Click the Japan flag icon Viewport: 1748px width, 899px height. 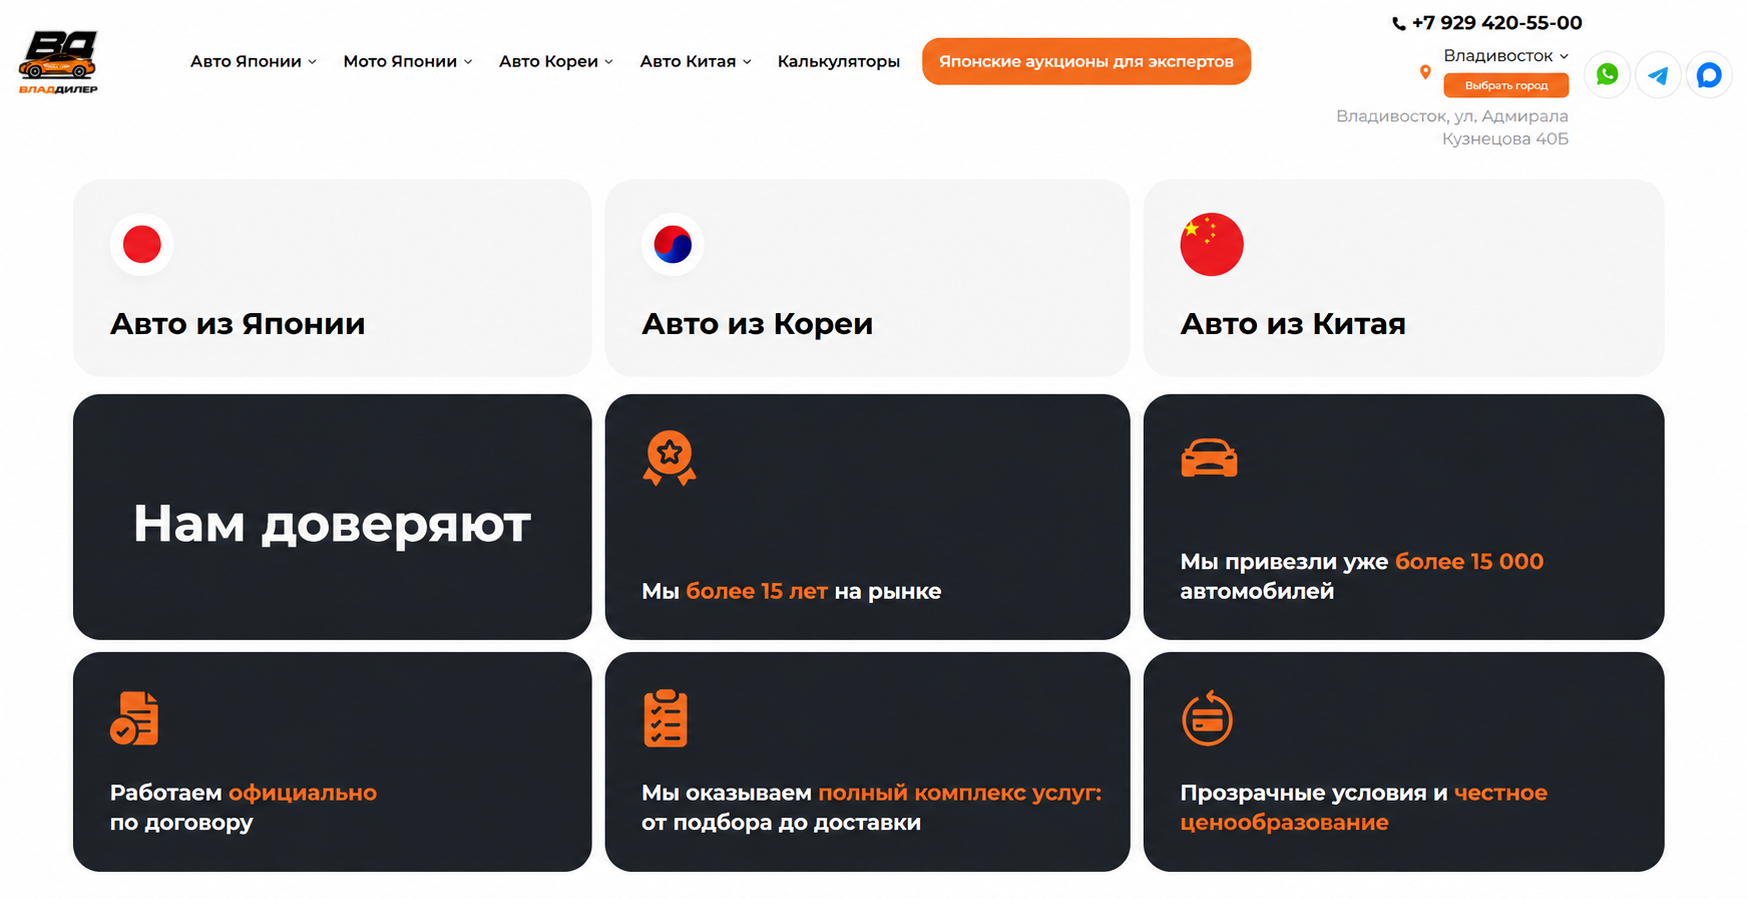142,244
